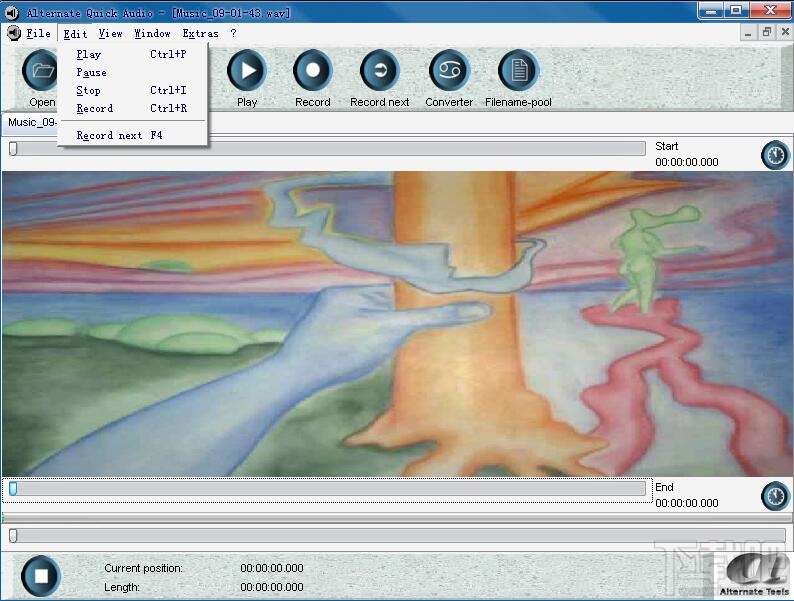Screen dimensions: 794x601
Task: Start recording with the Record icon
Action: coord(312,71)
